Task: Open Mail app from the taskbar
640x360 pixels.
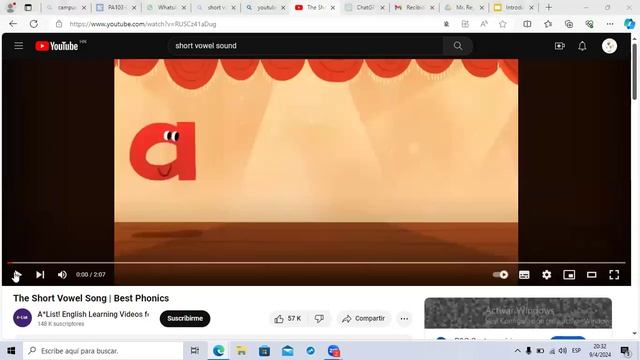Action: click(287, 351)
